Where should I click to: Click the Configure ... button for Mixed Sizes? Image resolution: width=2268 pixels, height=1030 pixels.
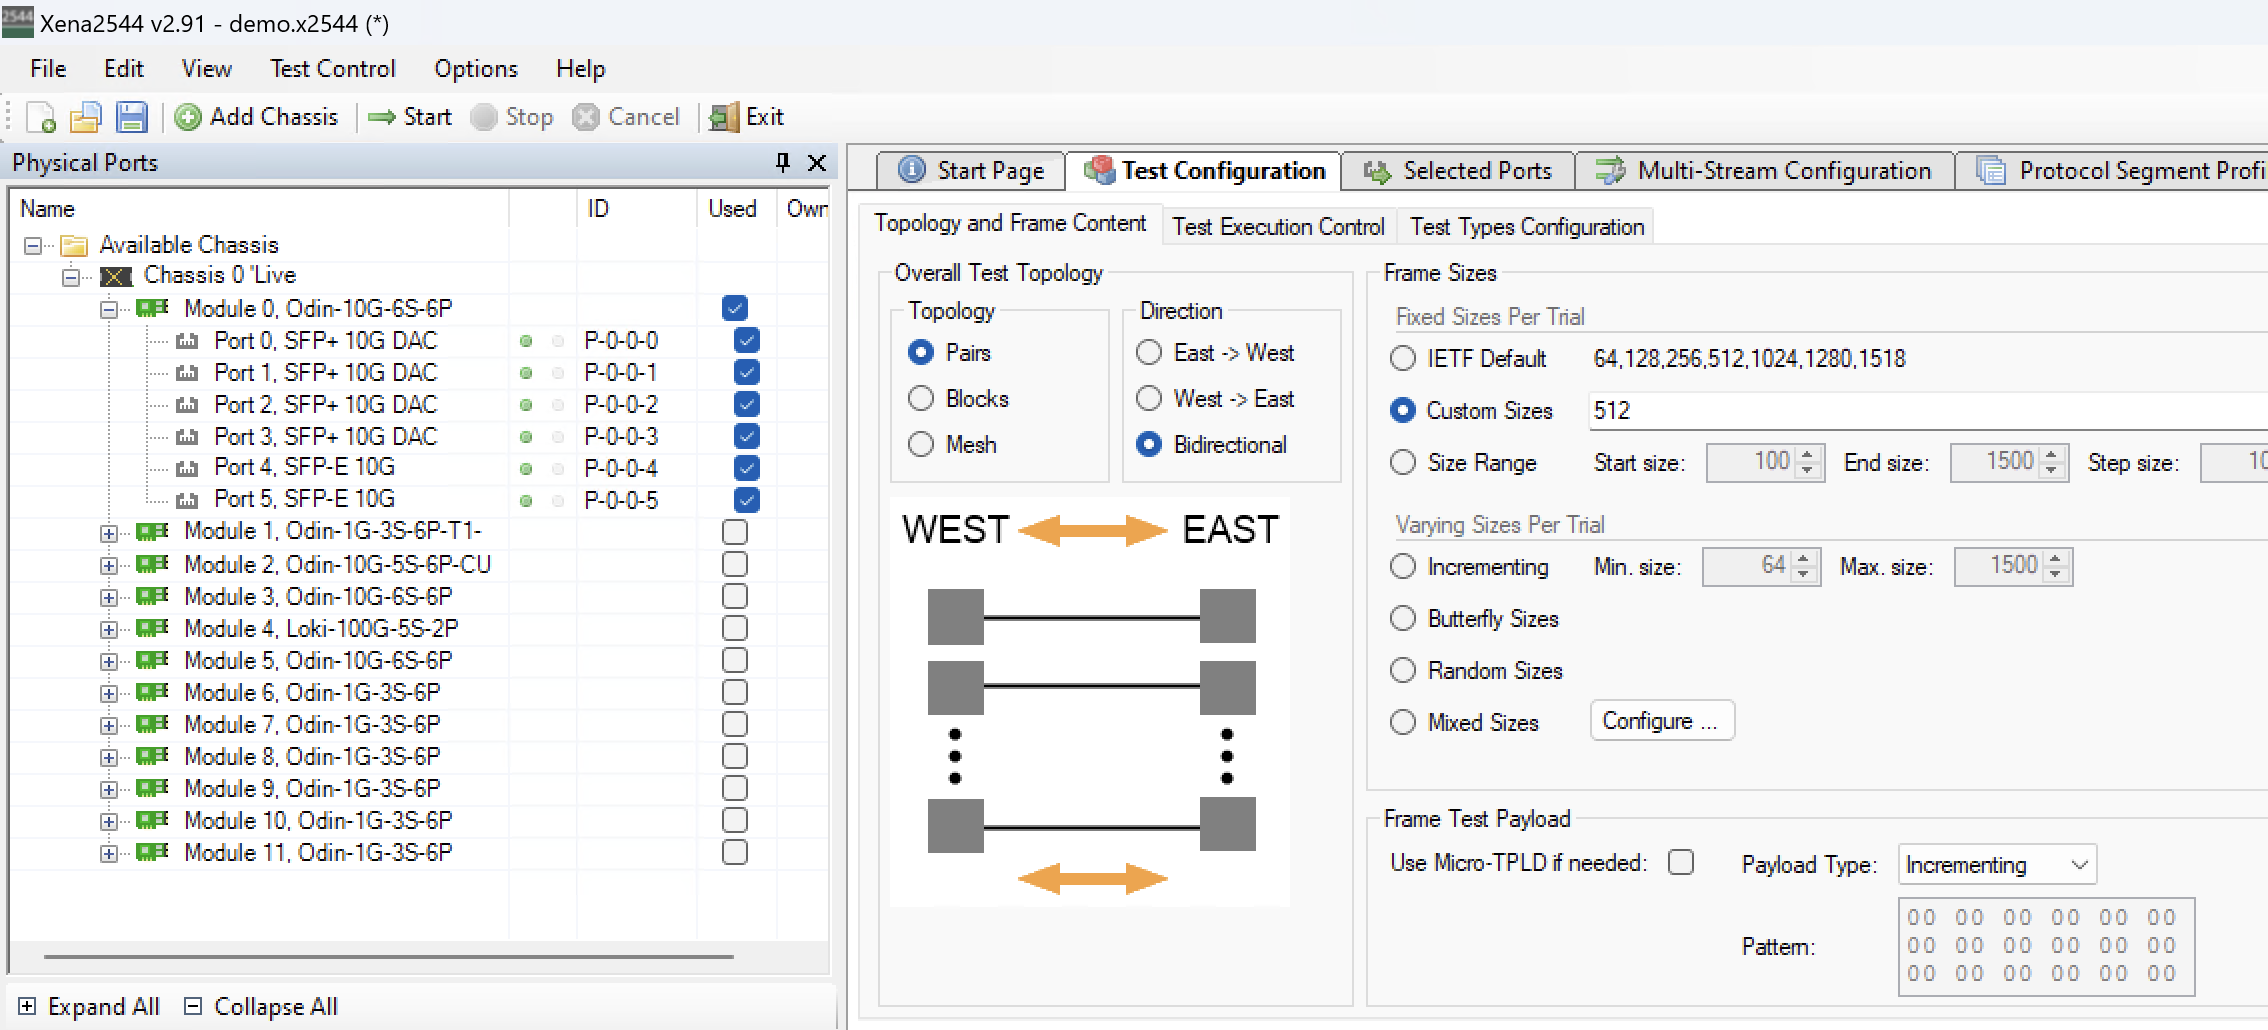click(1662, 721)
